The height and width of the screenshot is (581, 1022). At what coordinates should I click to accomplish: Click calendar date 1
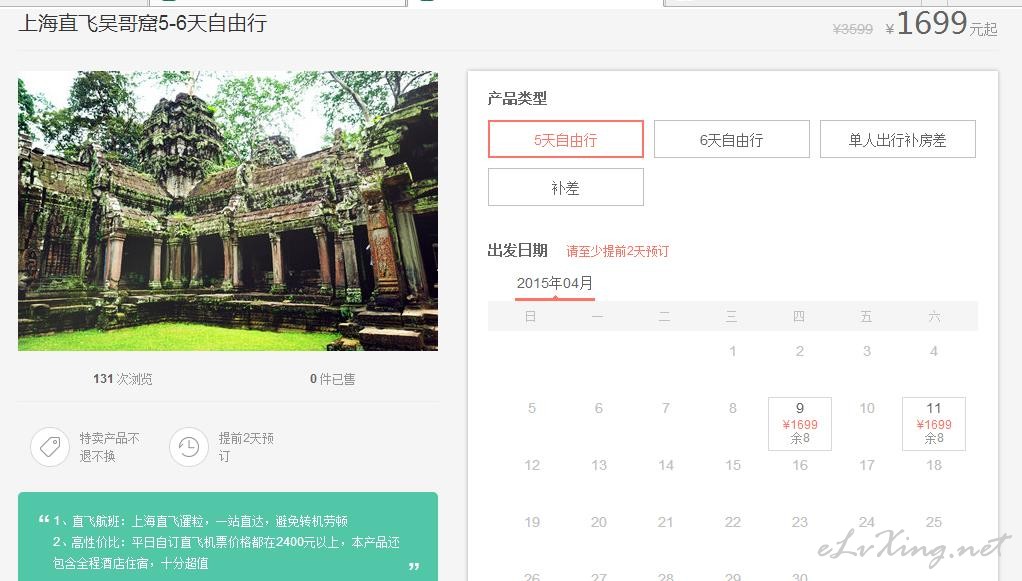(x=733, y=351)
